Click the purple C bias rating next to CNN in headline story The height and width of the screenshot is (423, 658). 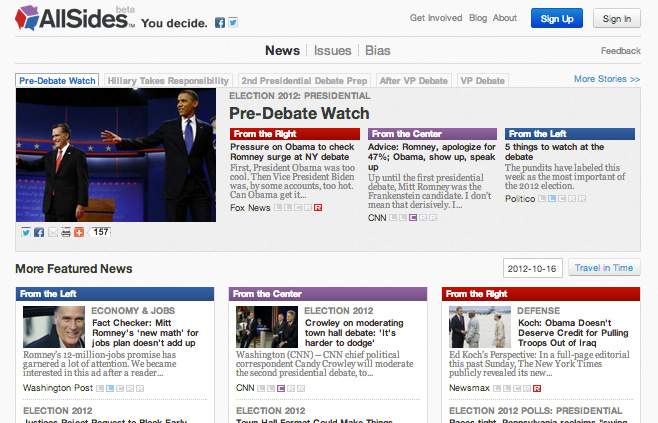pyautogui.click(x=413, y=217)
